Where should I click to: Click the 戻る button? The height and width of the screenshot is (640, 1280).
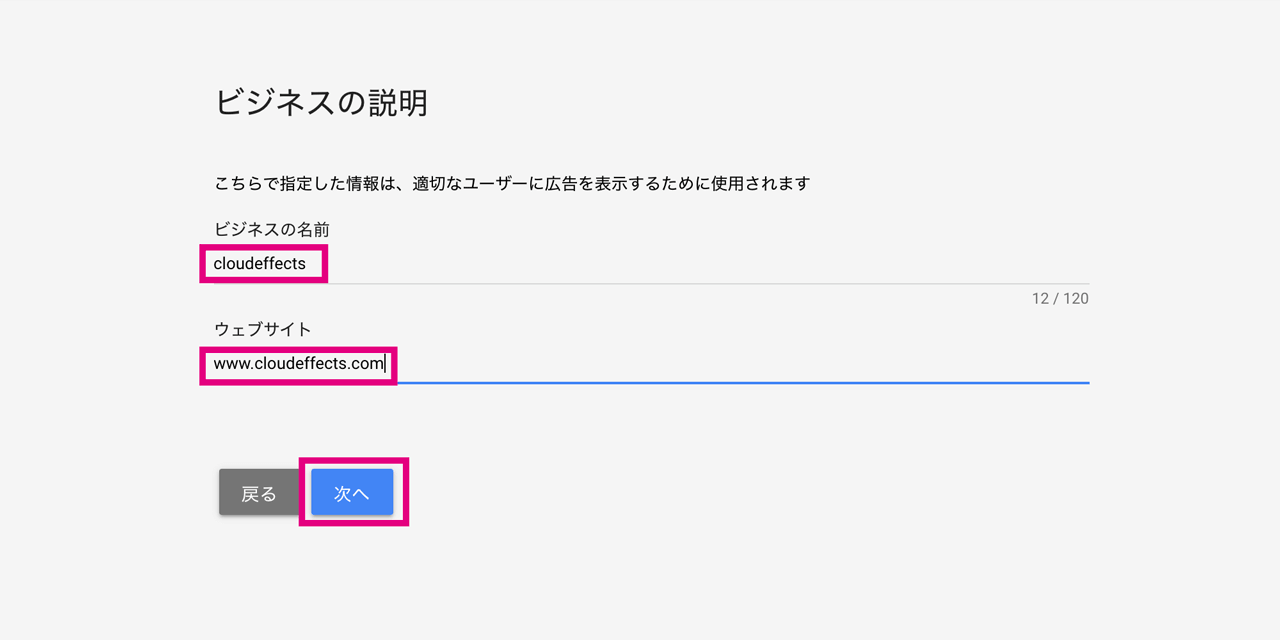pos(259,493)
